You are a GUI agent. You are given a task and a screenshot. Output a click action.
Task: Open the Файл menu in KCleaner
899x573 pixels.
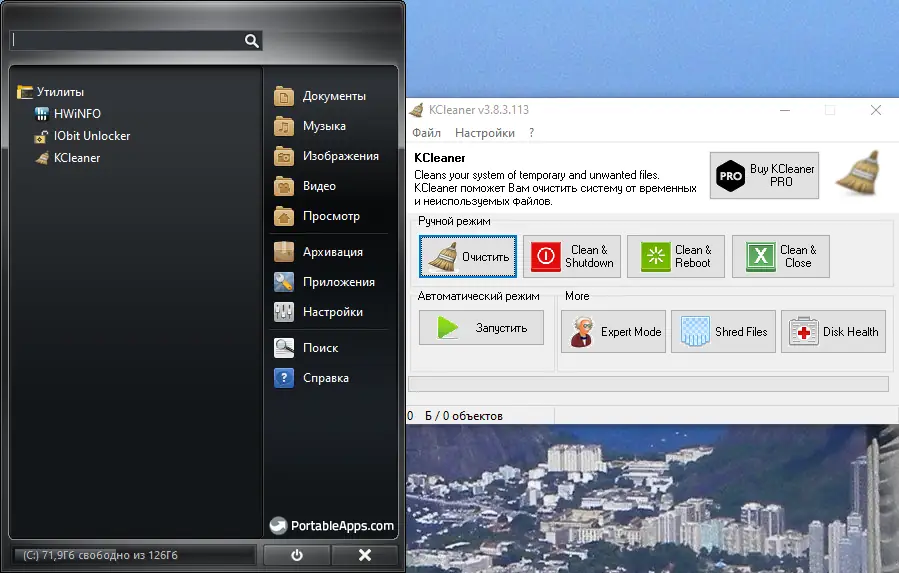pyautogui.click(x=427, y=133)
